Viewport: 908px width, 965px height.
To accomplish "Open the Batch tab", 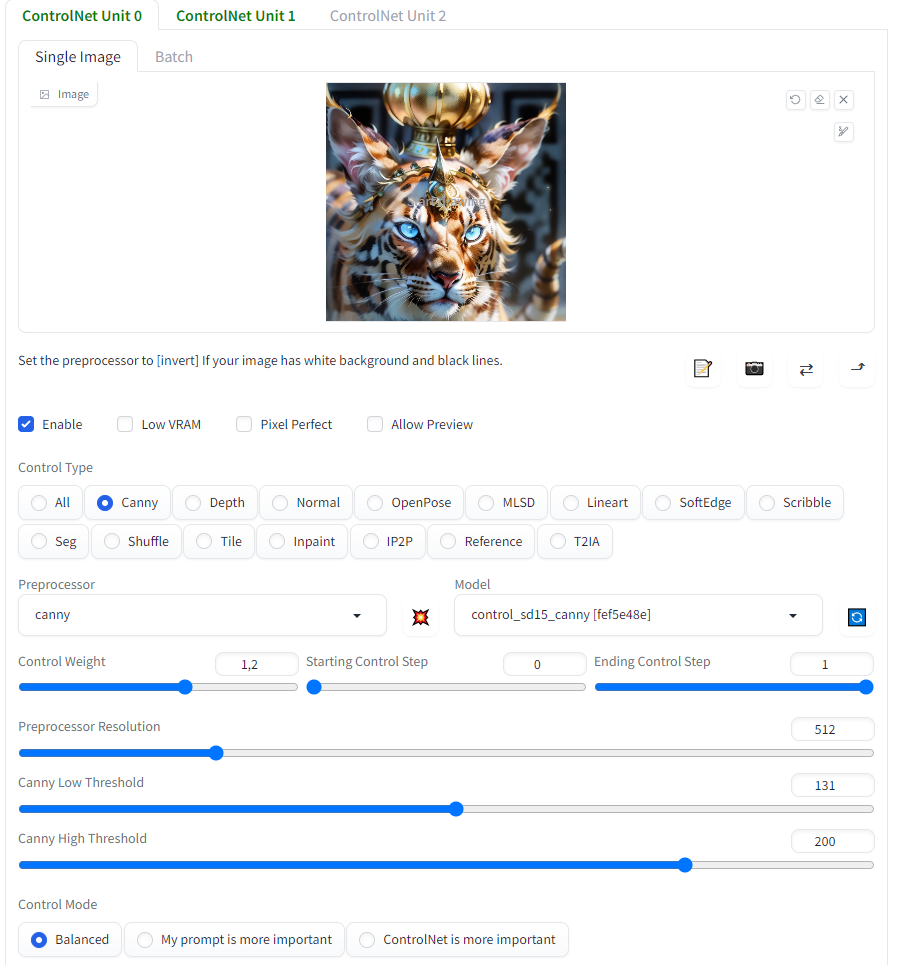I will (174, 57).
